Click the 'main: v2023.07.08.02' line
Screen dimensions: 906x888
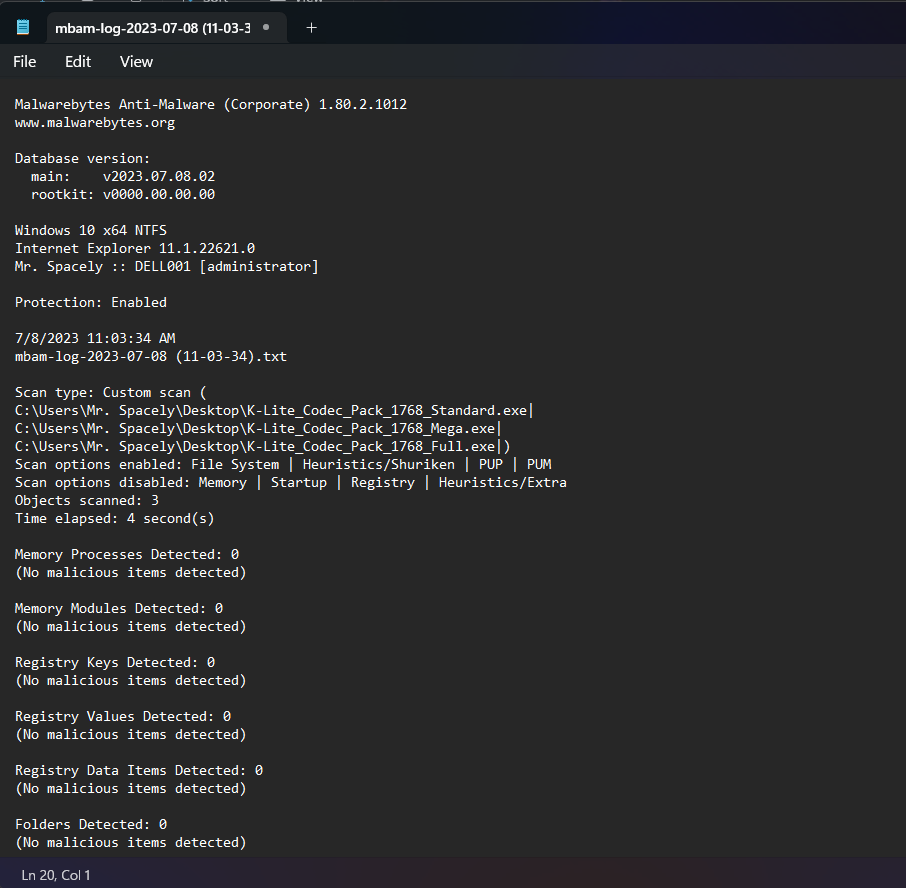tap(123, 176)
